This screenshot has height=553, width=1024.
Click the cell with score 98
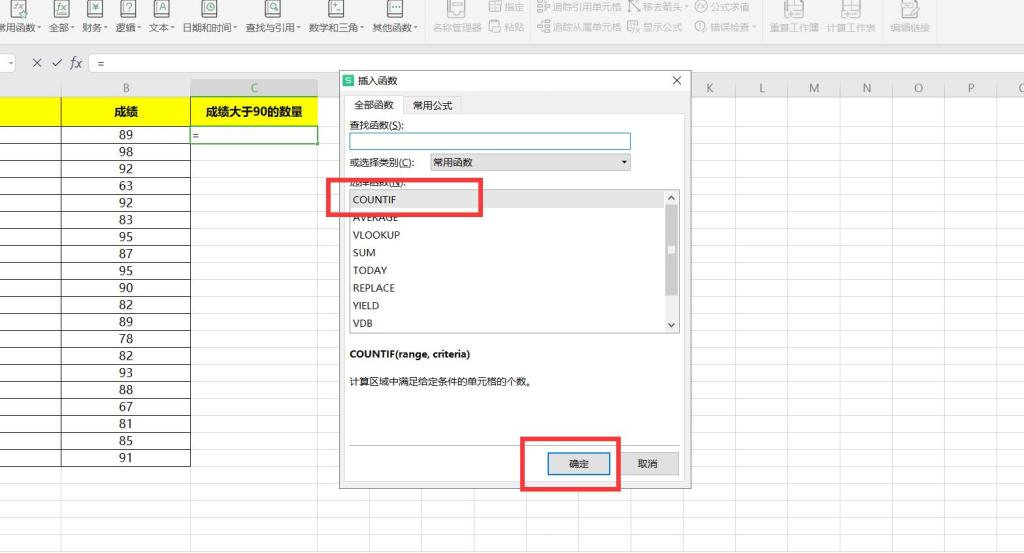[x=126, y=151]
